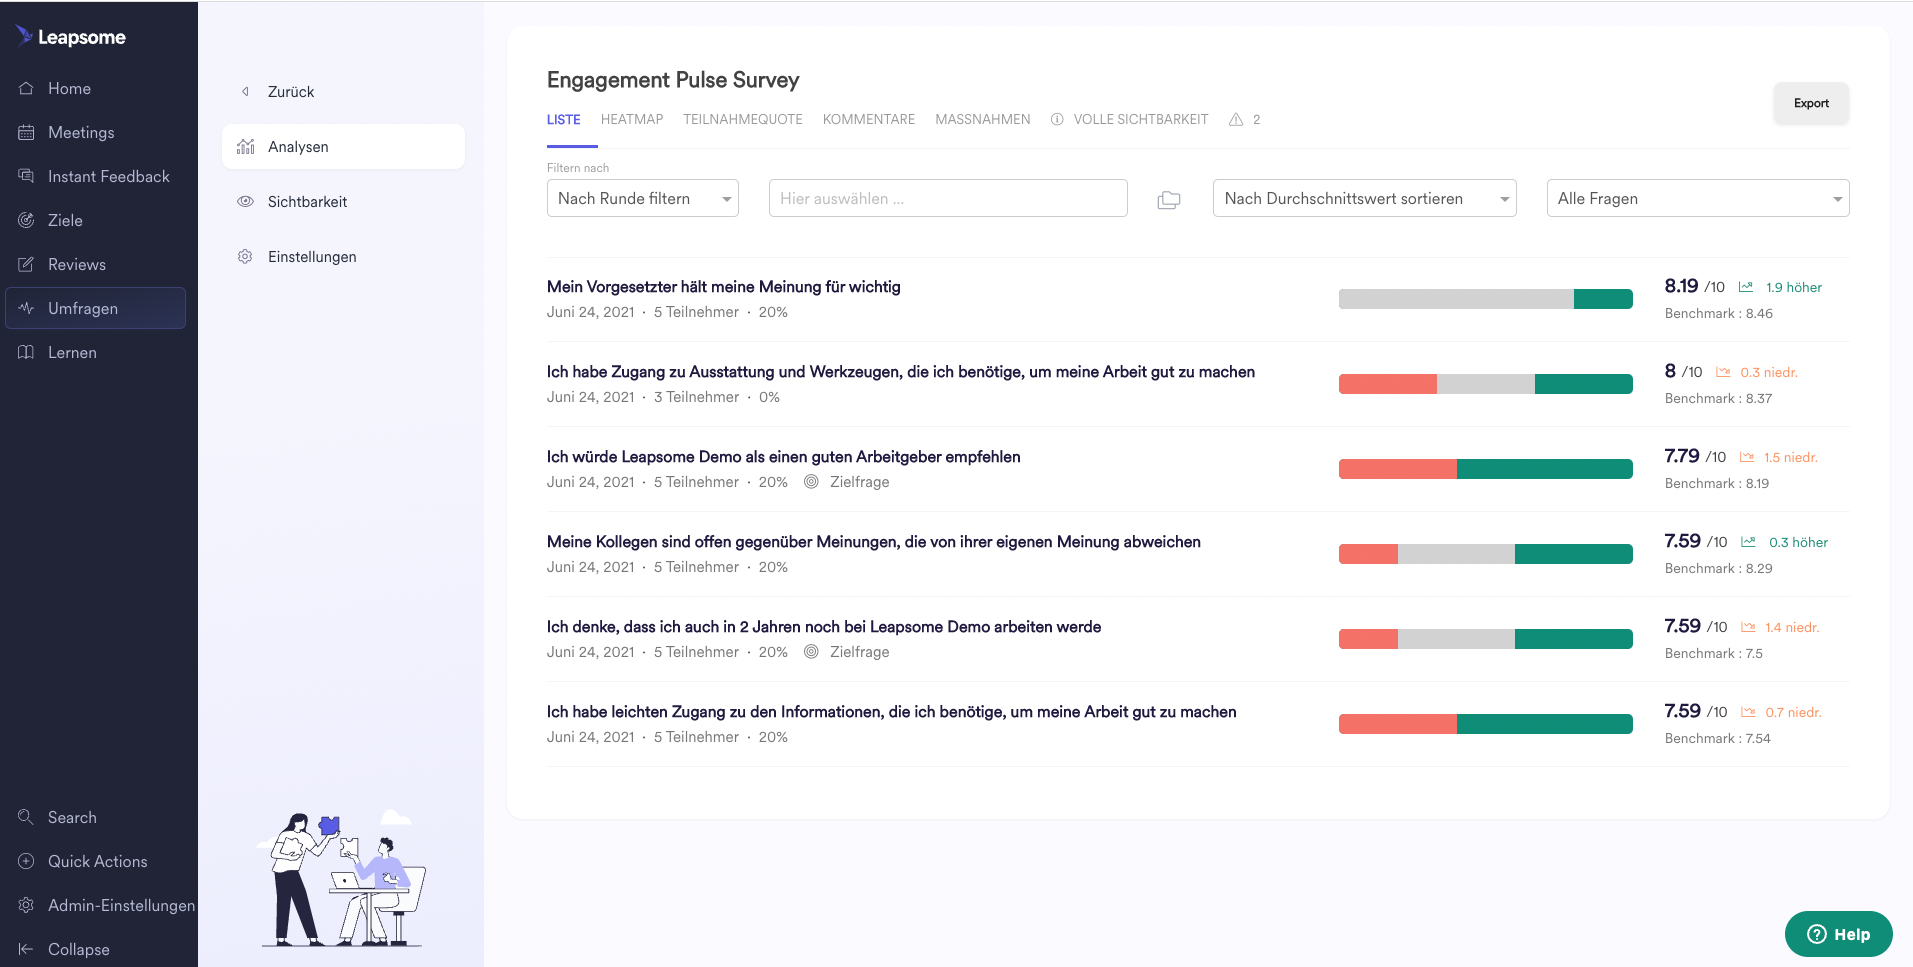
Task: Open Admin-Einstellungen gear icon
Action: (x=26, y=905)
